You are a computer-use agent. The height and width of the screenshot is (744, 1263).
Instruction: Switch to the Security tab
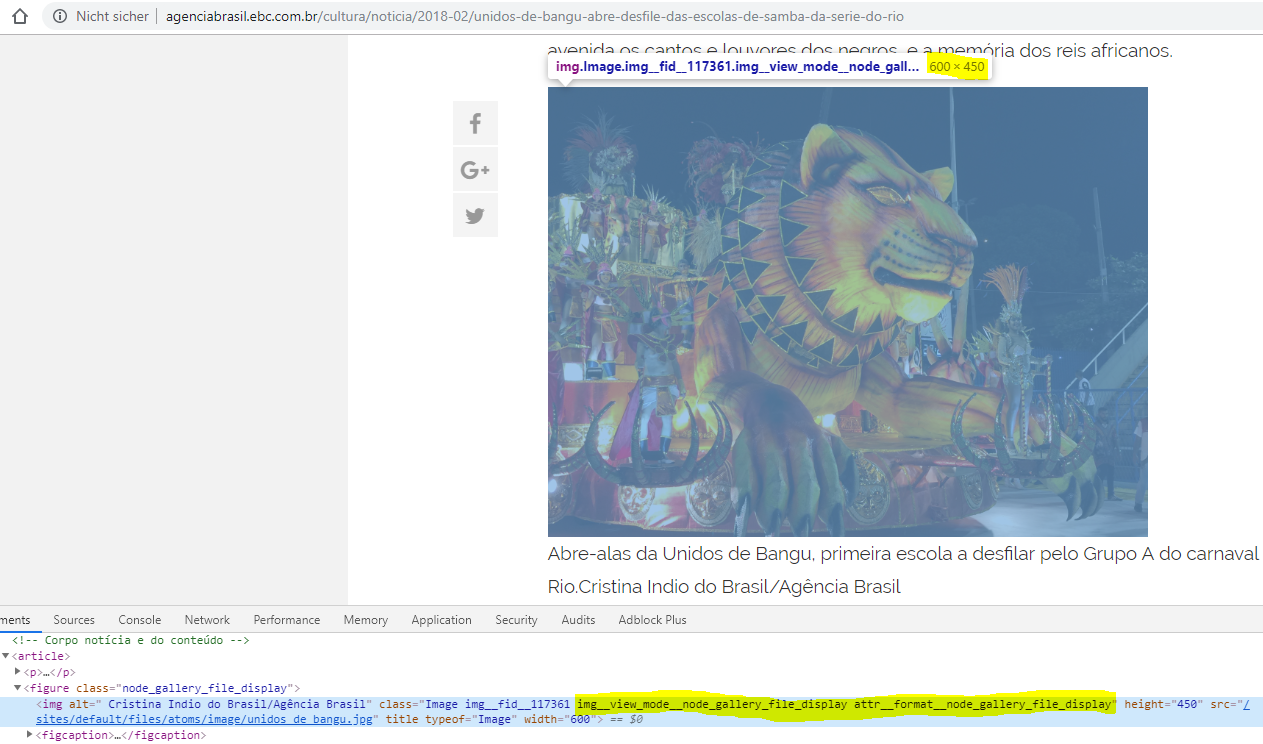pos(516,620)
